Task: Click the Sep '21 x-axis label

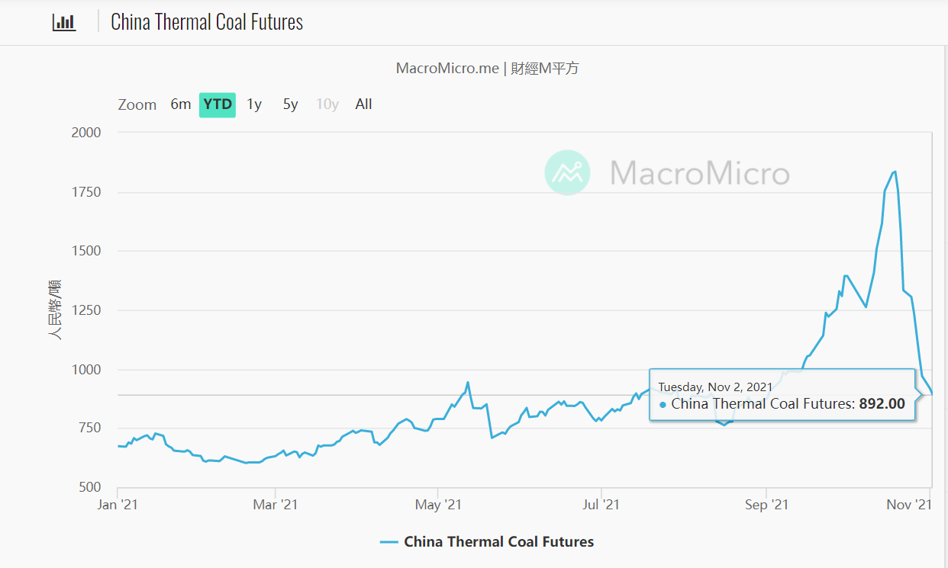Action: tap(765, 505)
